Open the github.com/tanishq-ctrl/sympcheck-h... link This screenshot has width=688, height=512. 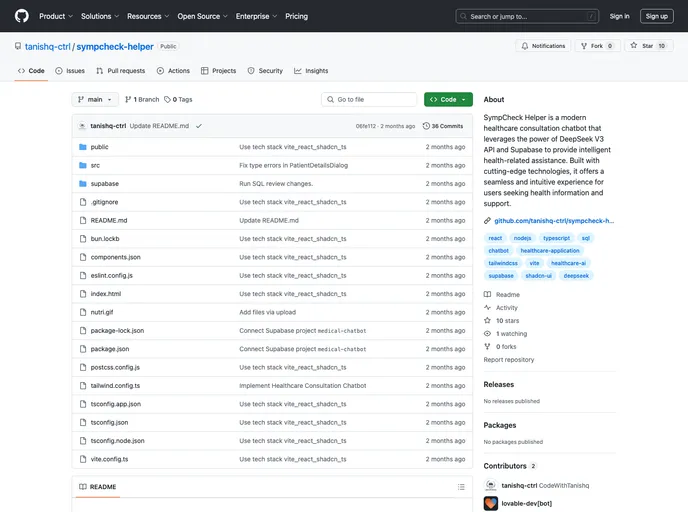(x=554, y=221)
